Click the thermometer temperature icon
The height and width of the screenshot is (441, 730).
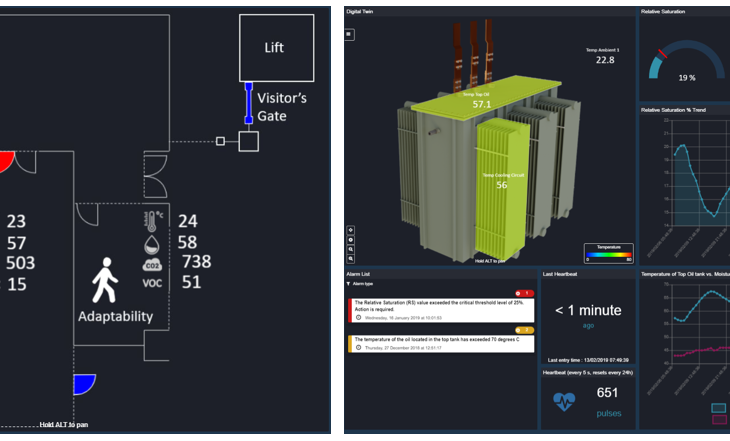click(x=153, y=220)
